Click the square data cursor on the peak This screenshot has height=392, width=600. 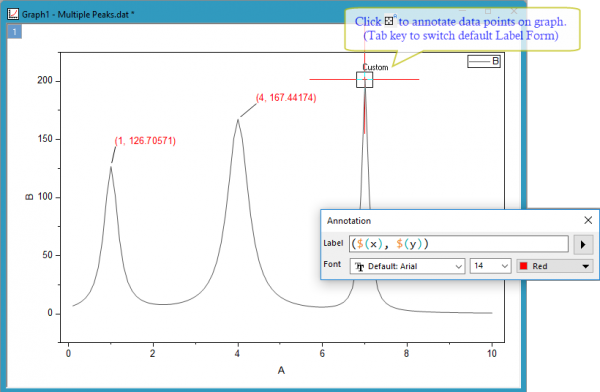(364, 80)
